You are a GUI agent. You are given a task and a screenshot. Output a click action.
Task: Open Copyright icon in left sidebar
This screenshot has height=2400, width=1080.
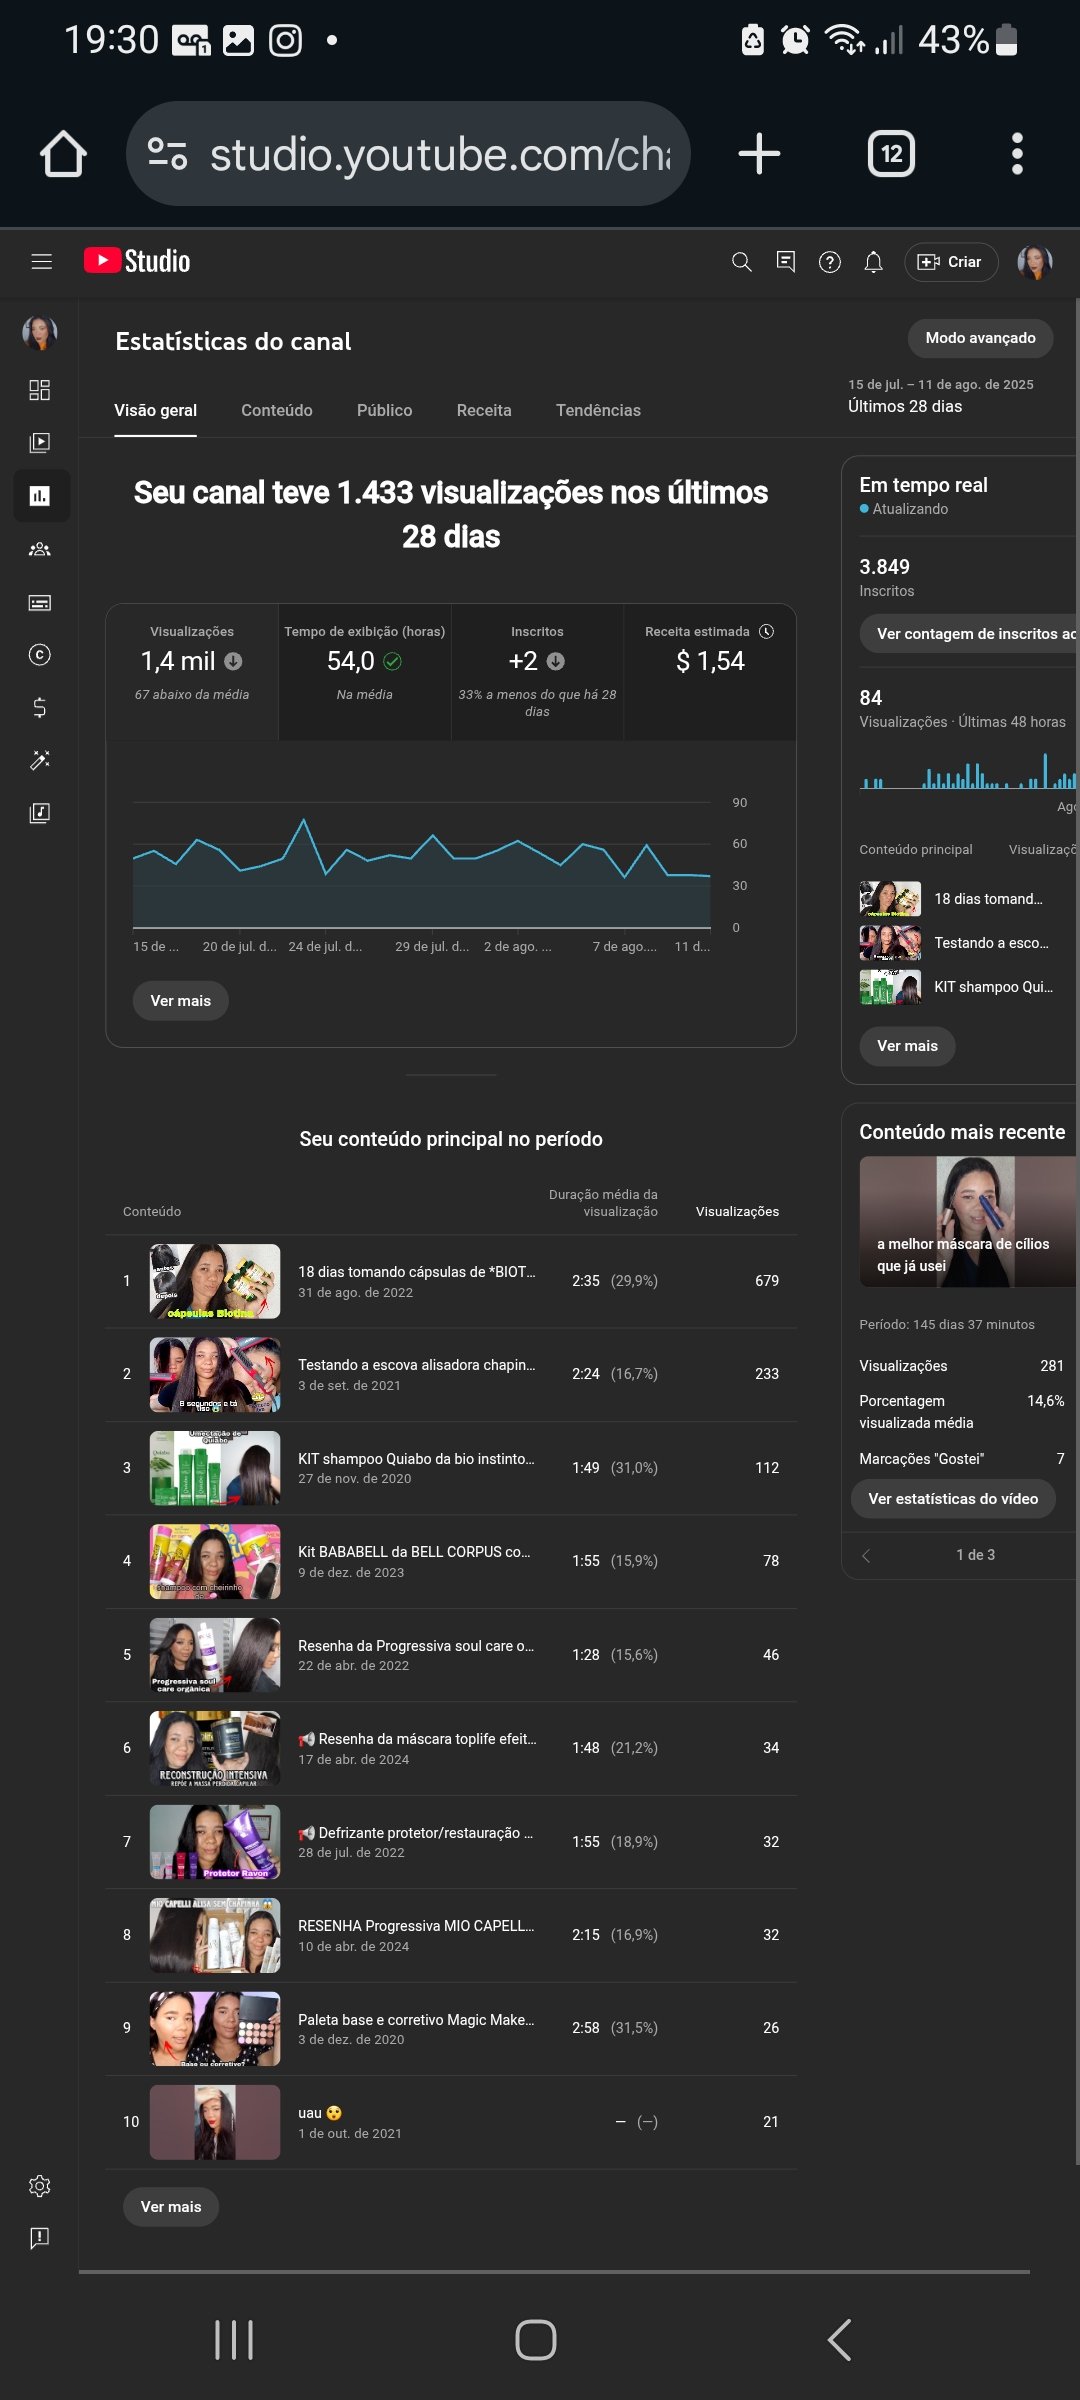40,655
